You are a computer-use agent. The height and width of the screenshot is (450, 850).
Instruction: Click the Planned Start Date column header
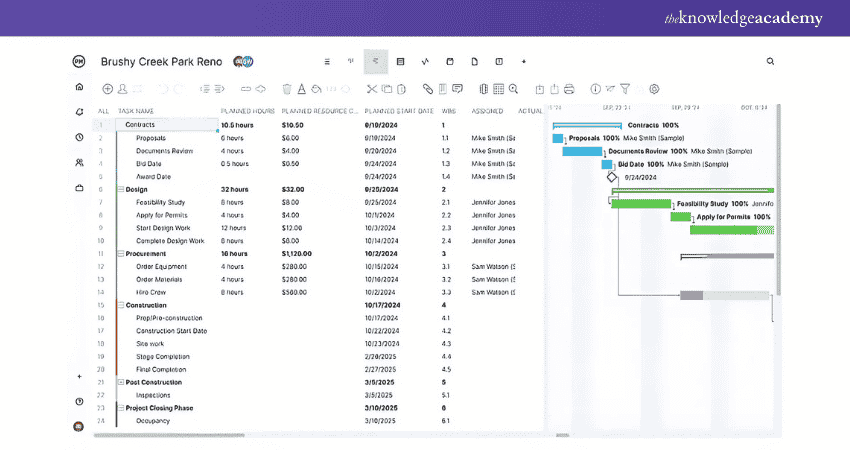pos(399,111)
